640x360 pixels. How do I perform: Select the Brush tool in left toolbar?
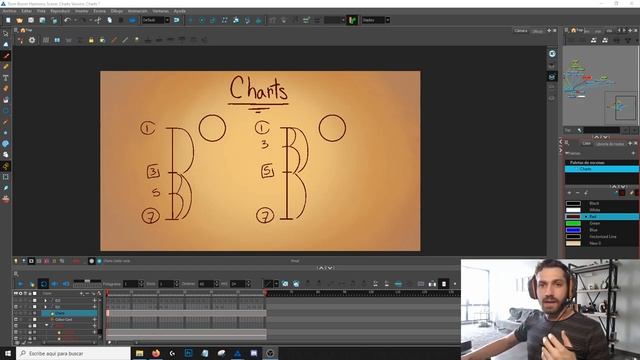click(x=6, y=56)
